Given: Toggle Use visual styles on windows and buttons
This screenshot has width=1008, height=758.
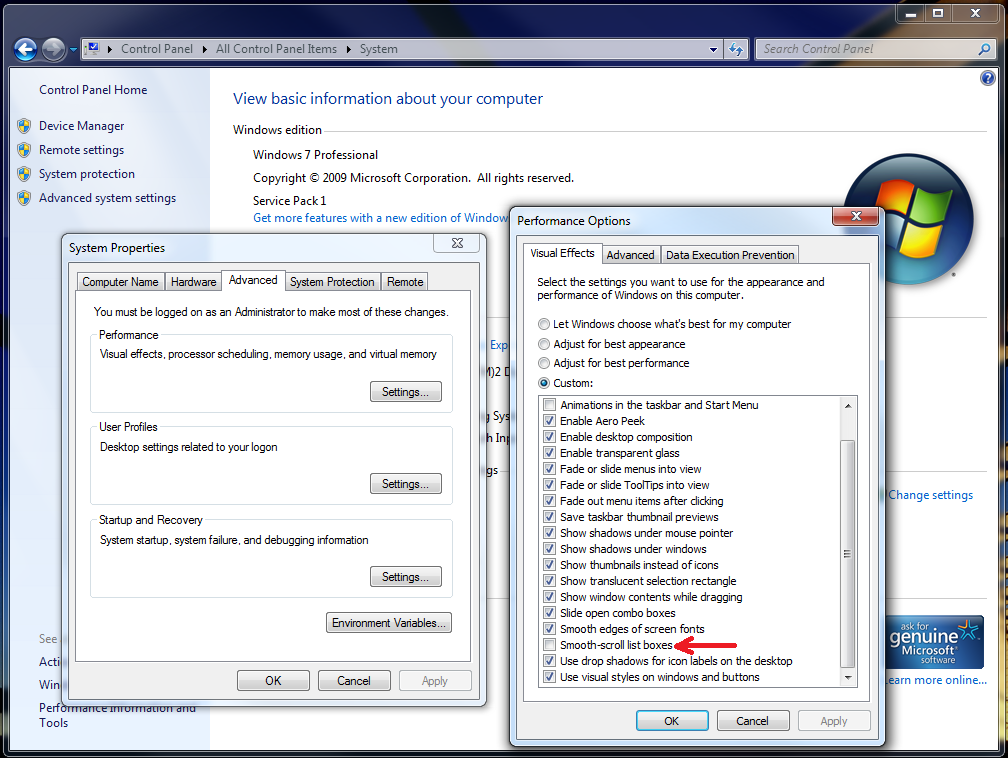Looking at the screenshot, I should [550, 677].
